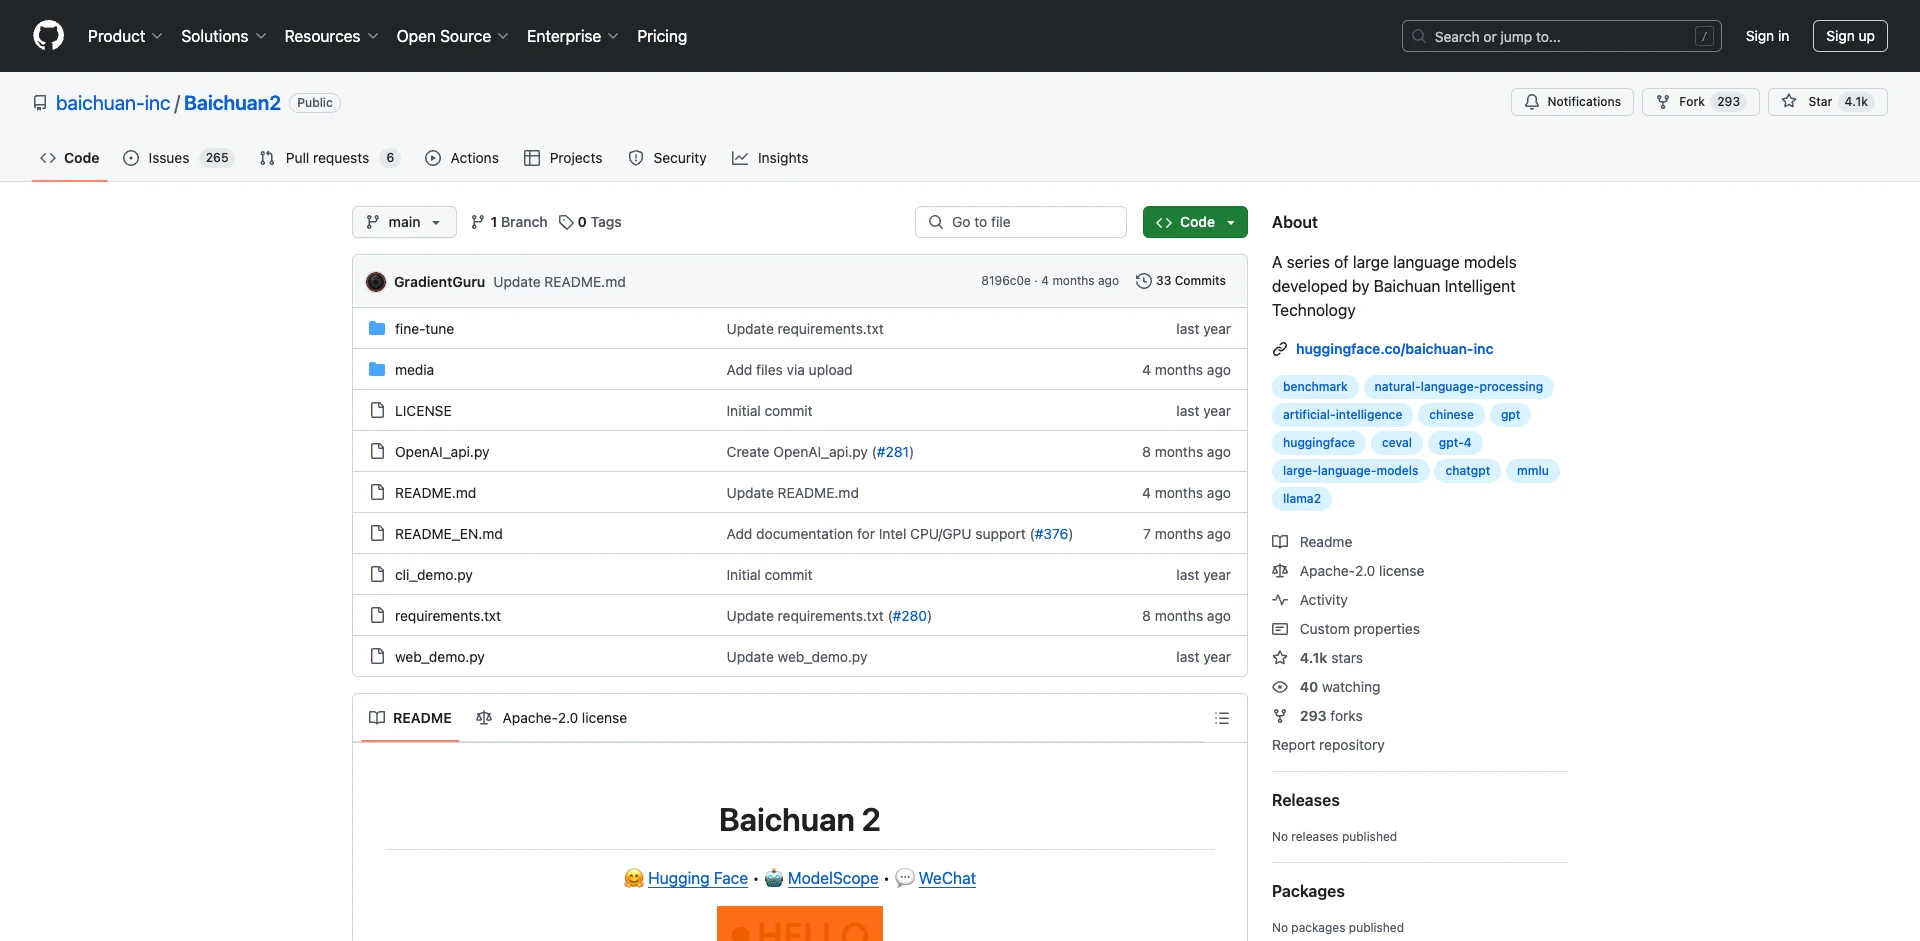
Task: Click Report repository link
Action: coord(1328,745)
